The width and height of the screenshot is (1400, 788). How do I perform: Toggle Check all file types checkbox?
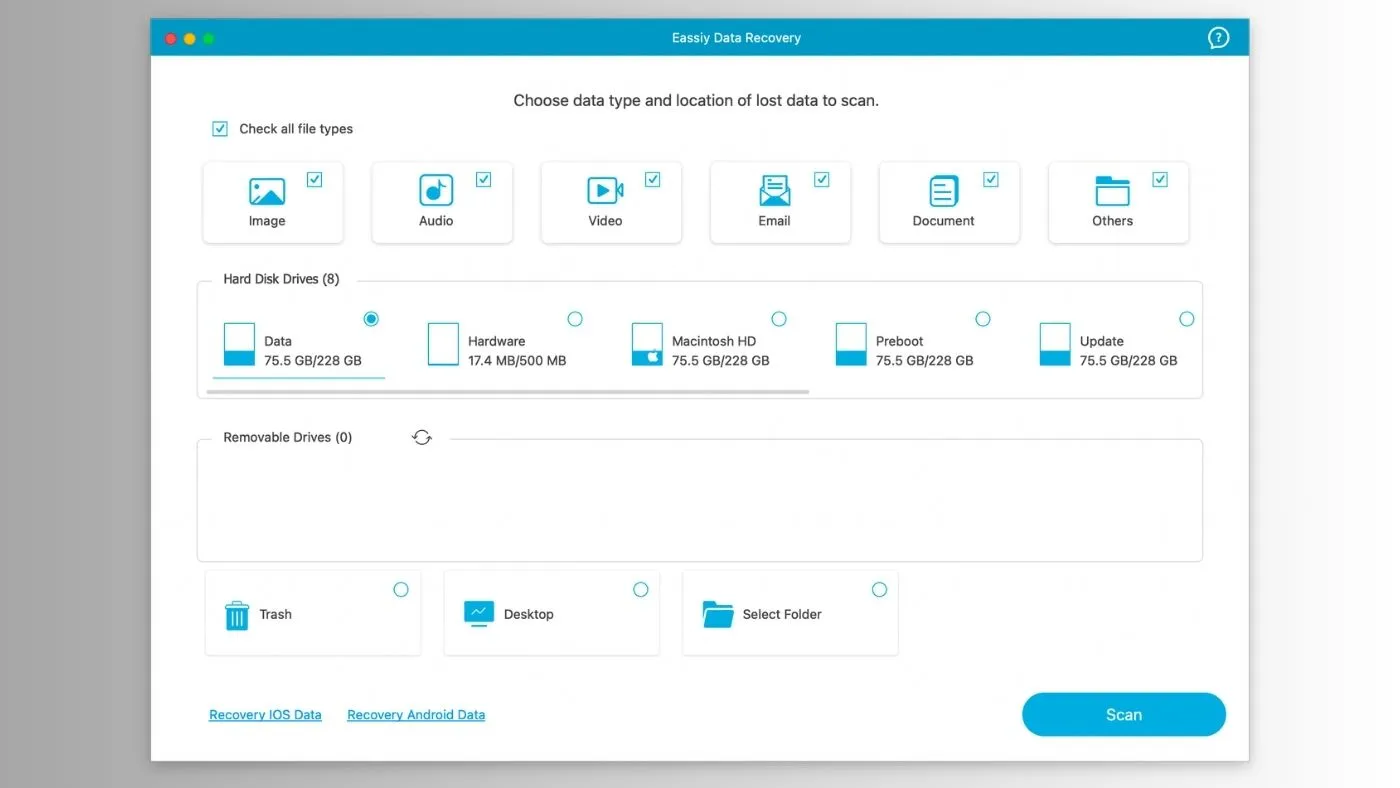click(220, 129)
